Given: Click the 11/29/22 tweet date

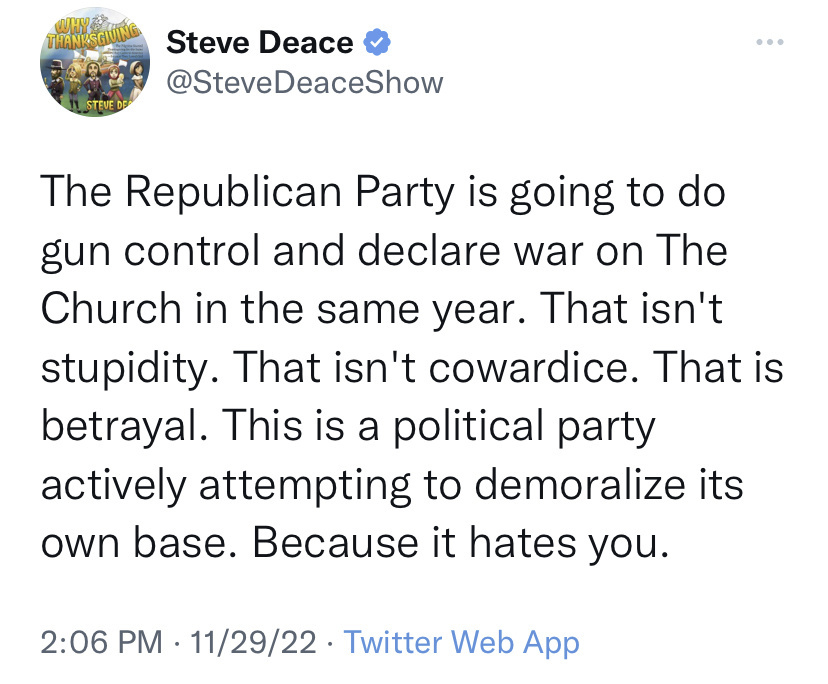Looking at the screenshot, I should click(x=254, y=642).
